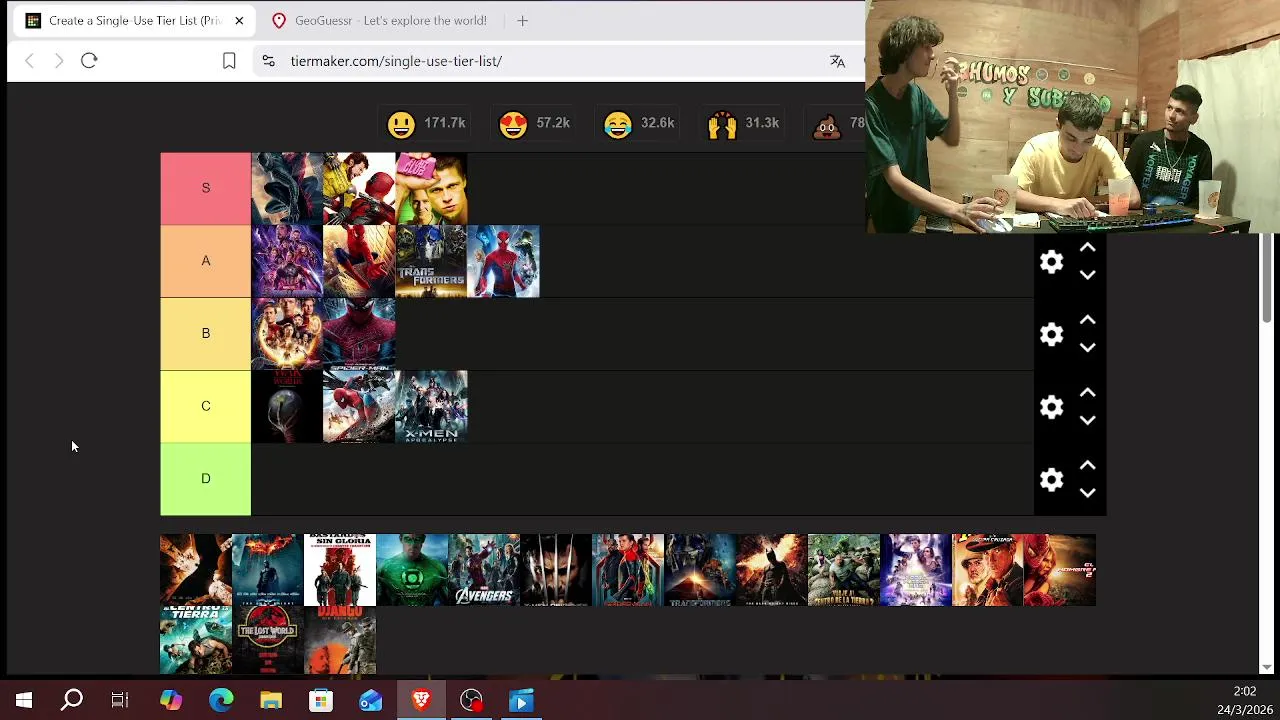
Task: Pick Avengers poster from unranked pool
Action: (484, 570)
